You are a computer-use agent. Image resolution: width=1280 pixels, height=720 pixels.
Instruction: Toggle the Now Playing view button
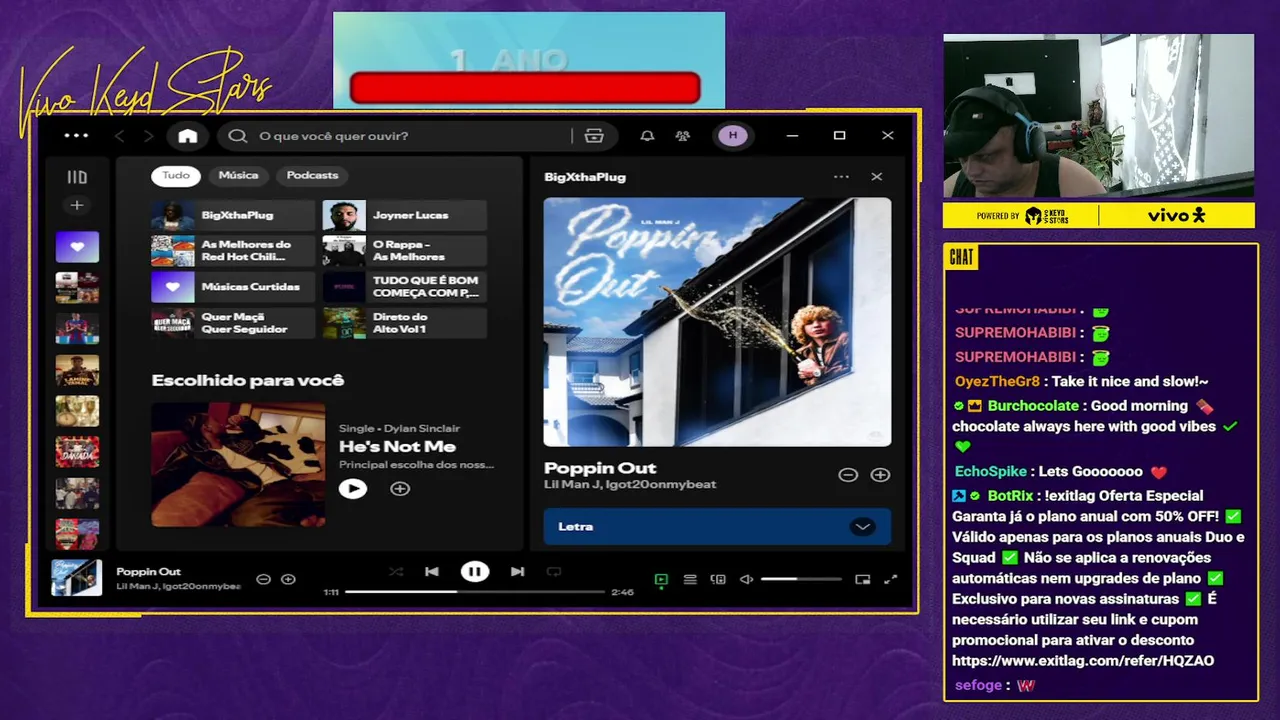pos(661,579)
